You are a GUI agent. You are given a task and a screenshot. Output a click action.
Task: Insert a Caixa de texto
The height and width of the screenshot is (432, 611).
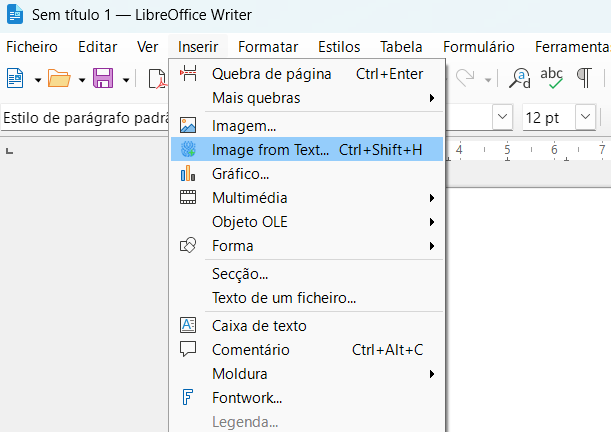coord(259,326)
